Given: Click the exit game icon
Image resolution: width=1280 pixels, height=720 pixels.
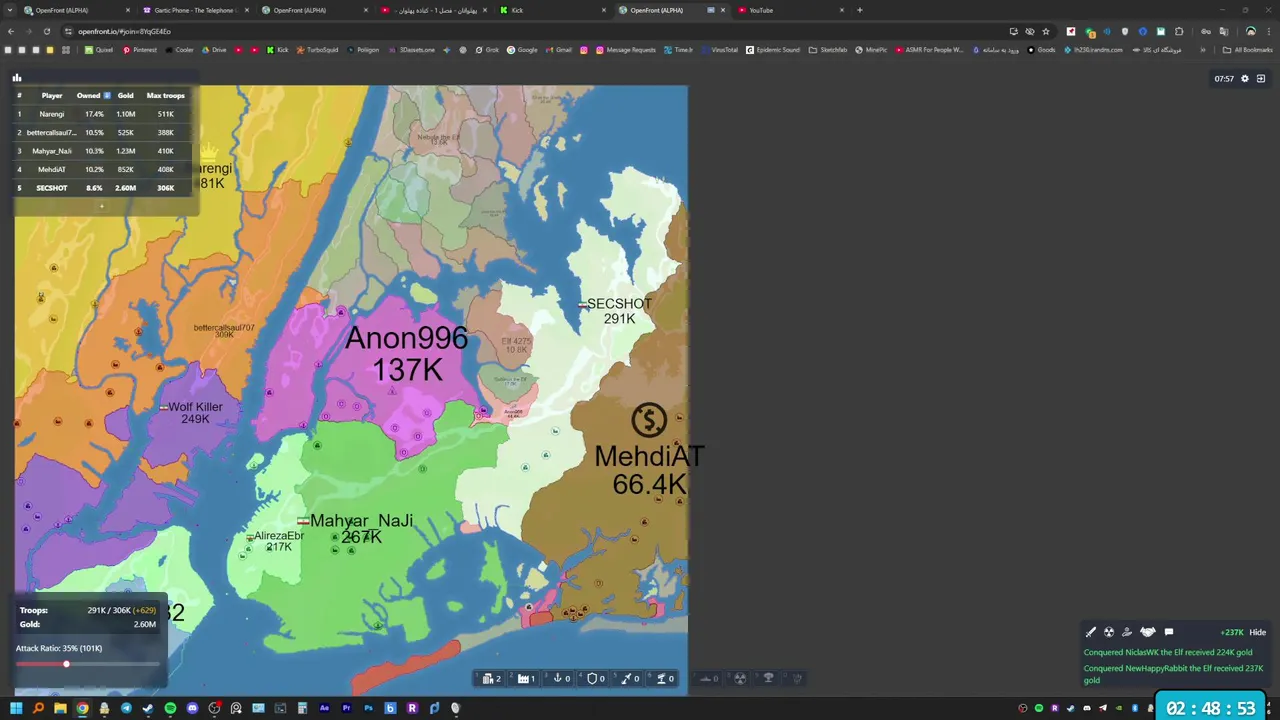Looking at the screenshot, I should [x=1261, y=78].
